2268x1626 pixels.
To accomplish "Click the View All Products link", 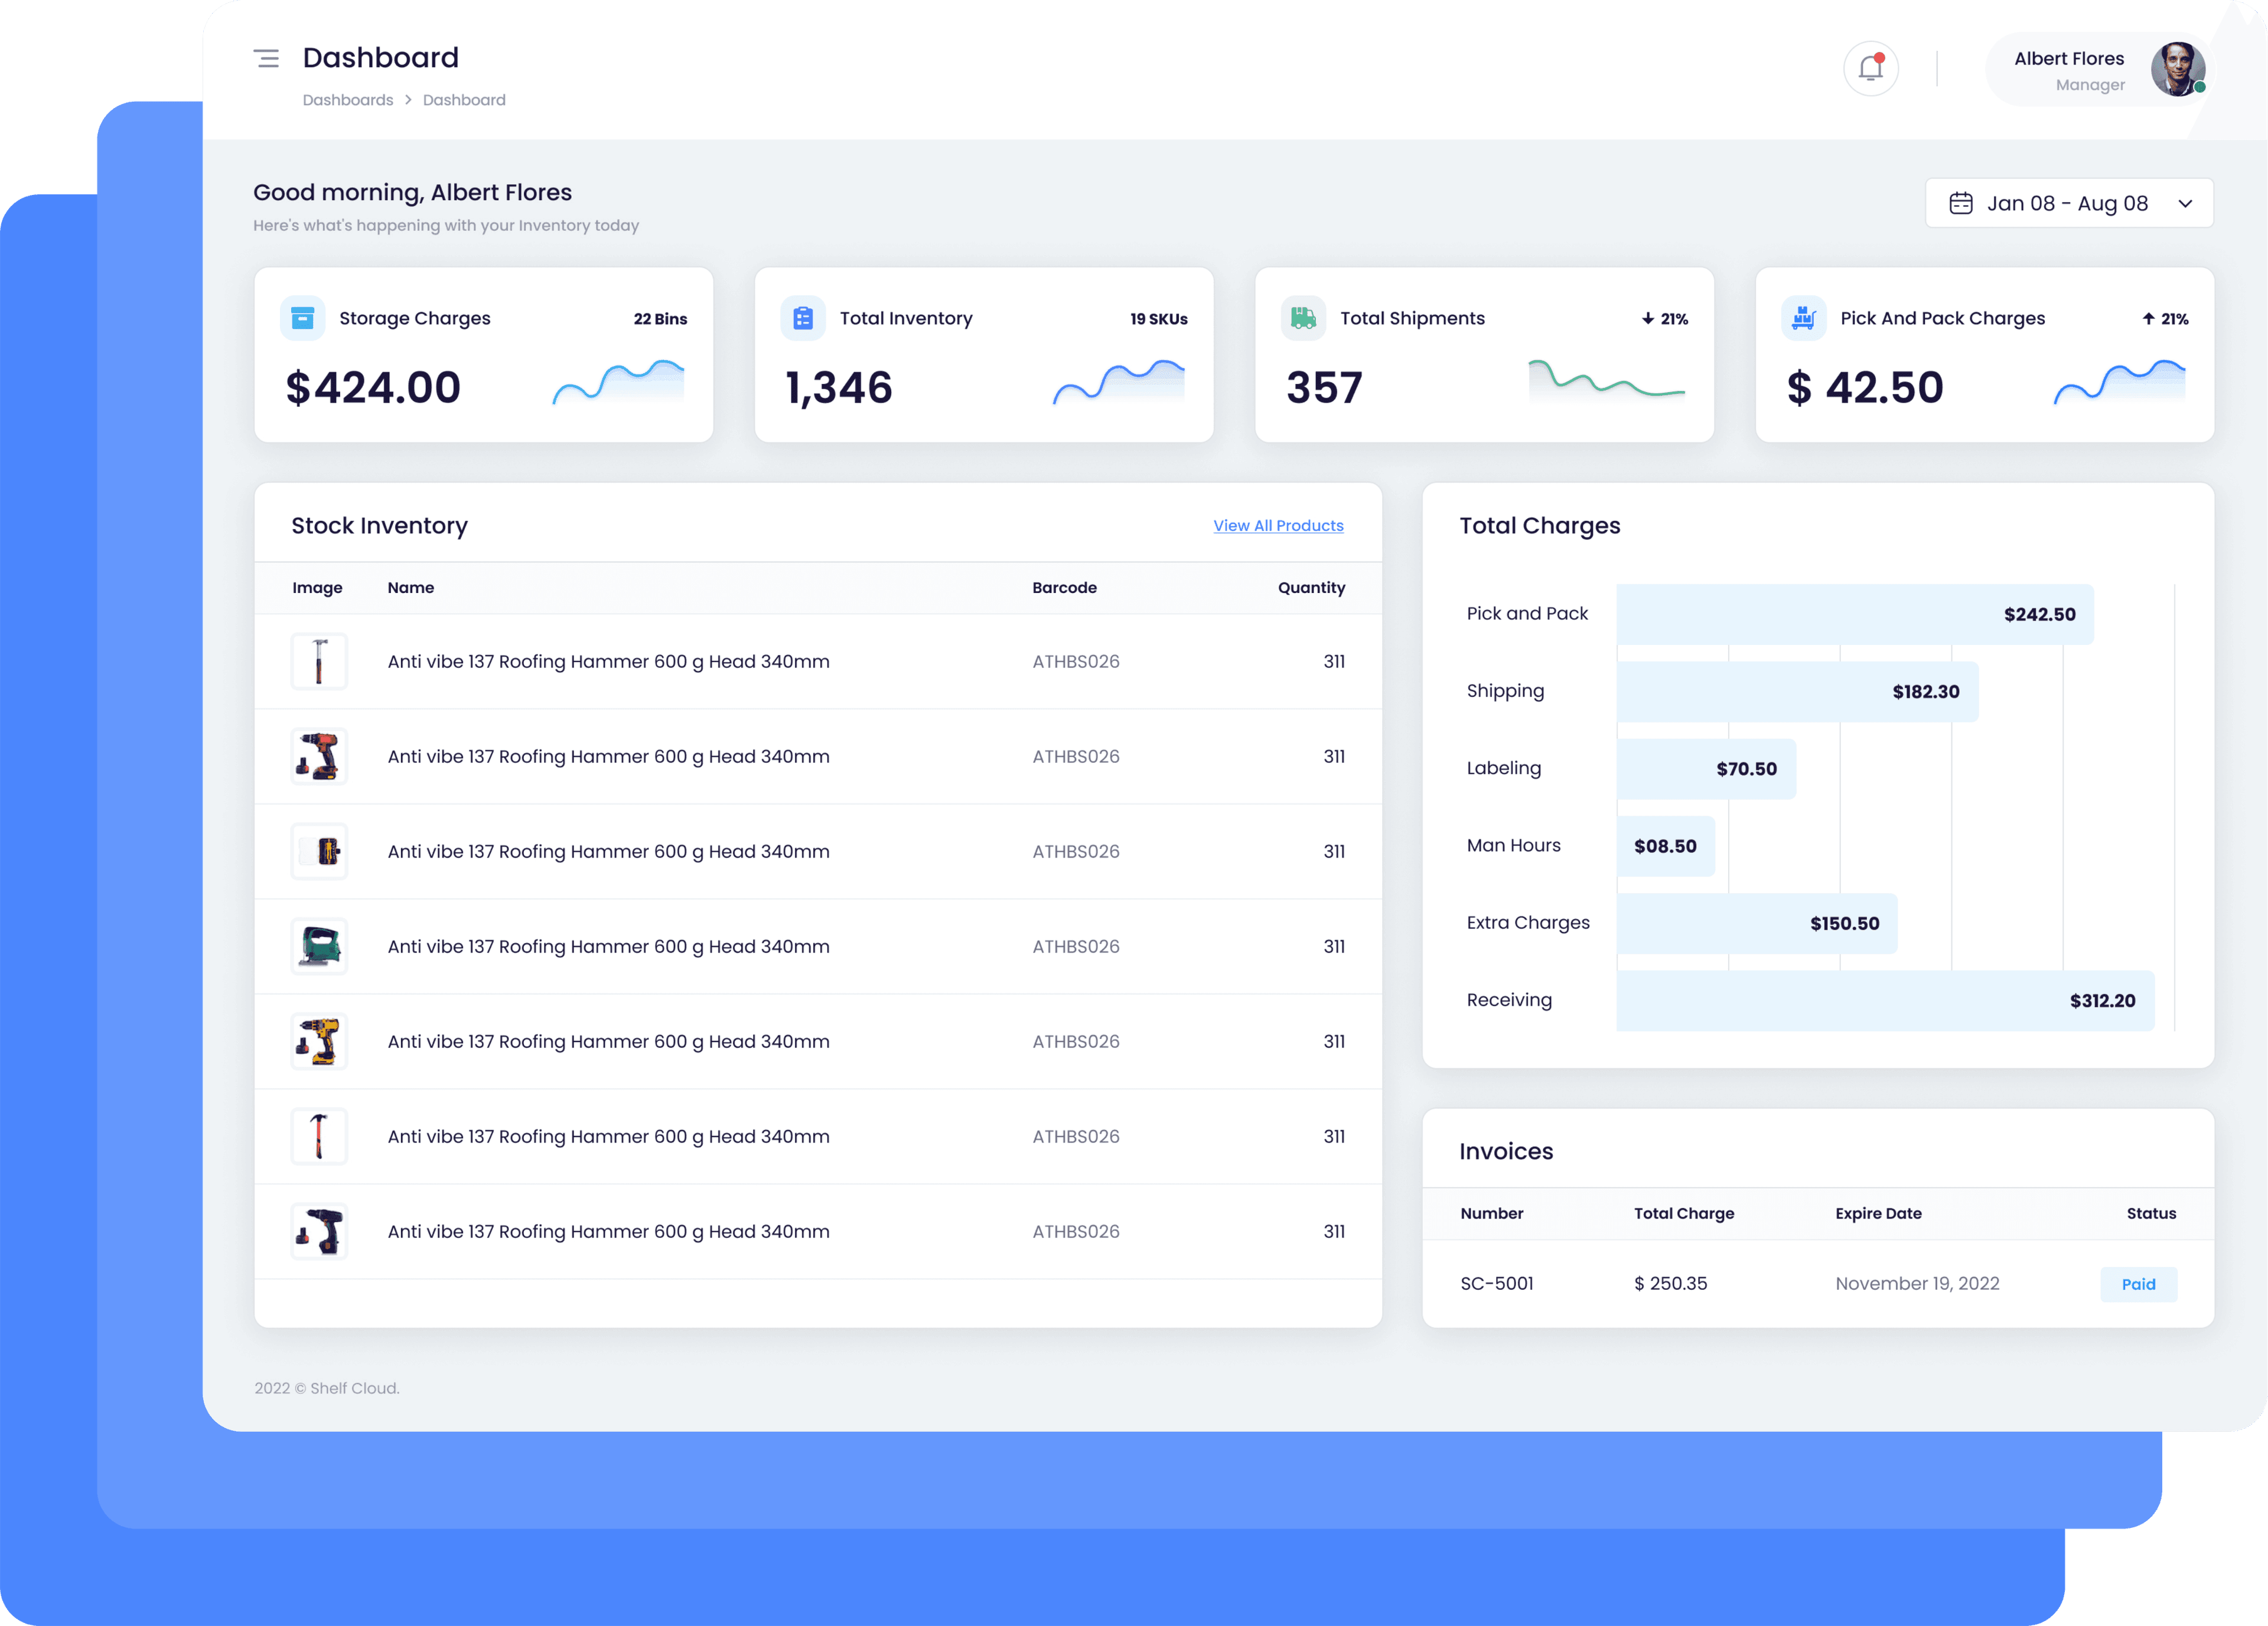I will tap(1278, 525).
